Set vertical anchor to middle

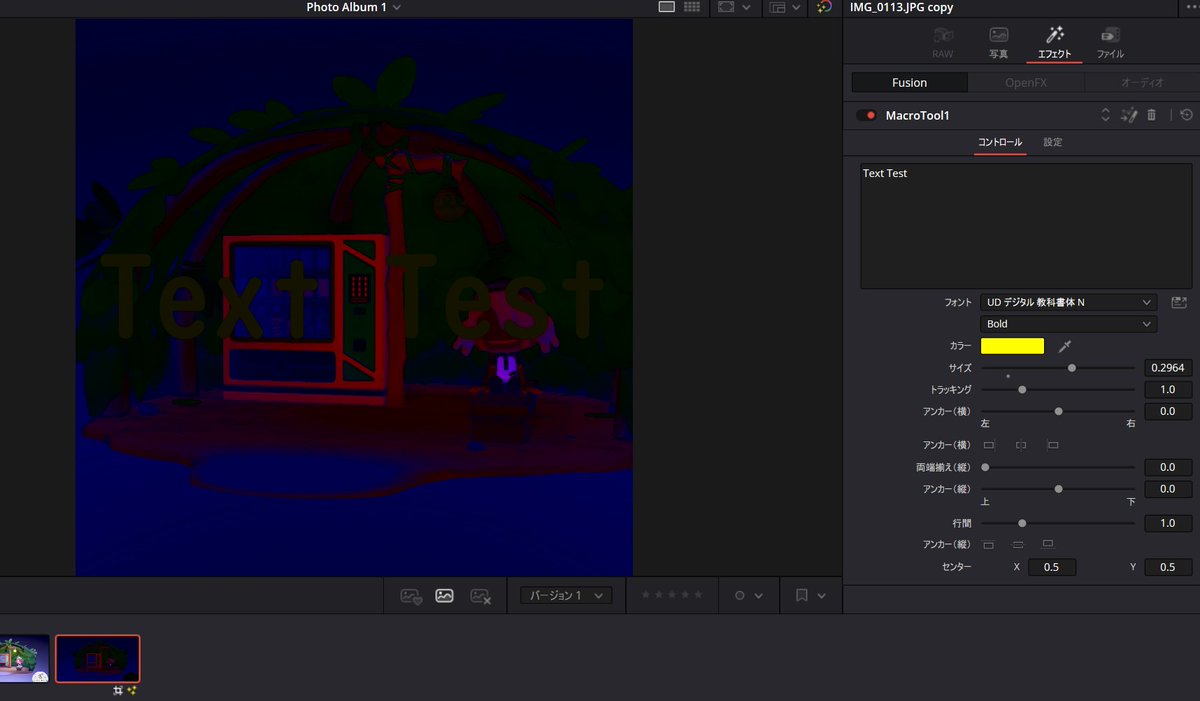[x=1018, y=545]
